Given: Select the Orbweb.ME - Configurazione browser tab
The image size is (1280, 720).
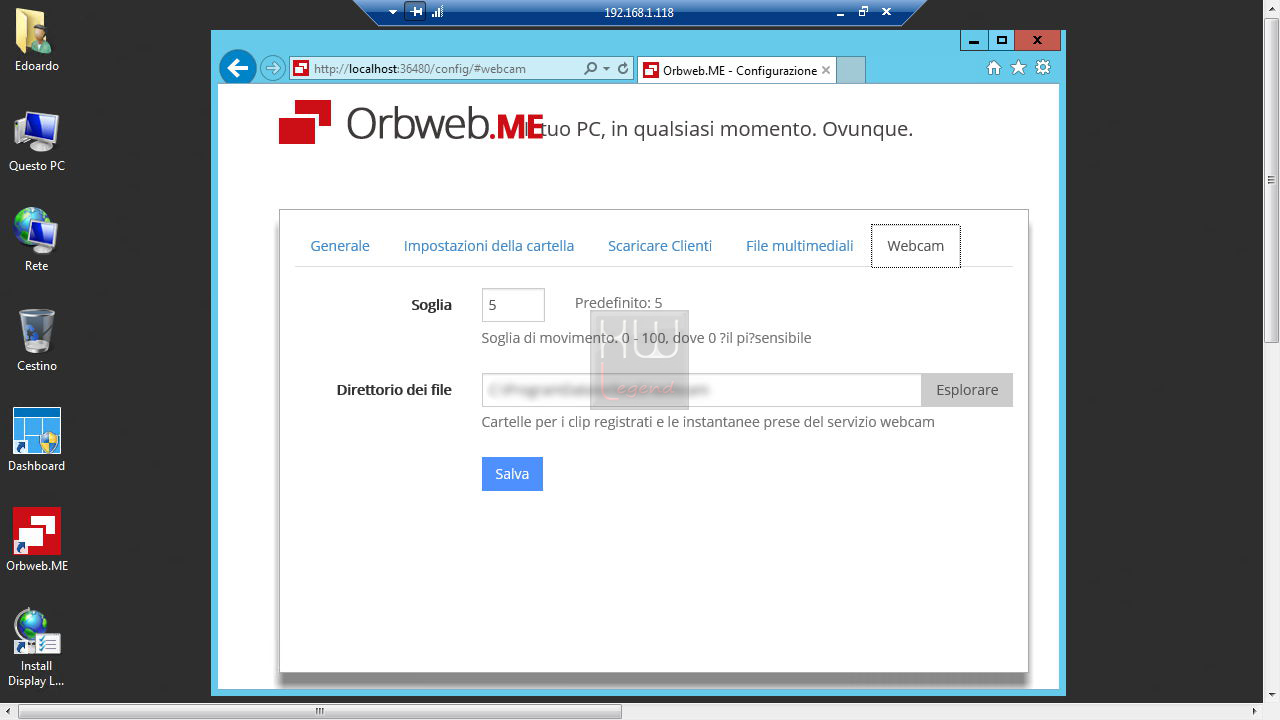Looking at the screenshot, I should click(x=736, y=70).
